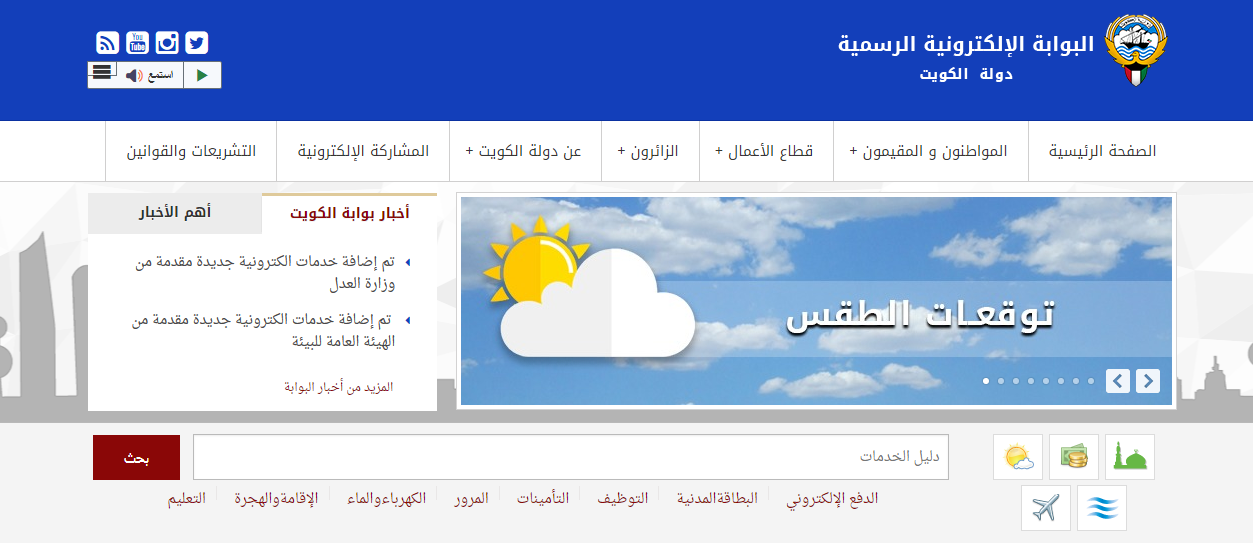Go to the next banner slide arrow
Screen dimensions: 1253x543
pos(1148,381)
